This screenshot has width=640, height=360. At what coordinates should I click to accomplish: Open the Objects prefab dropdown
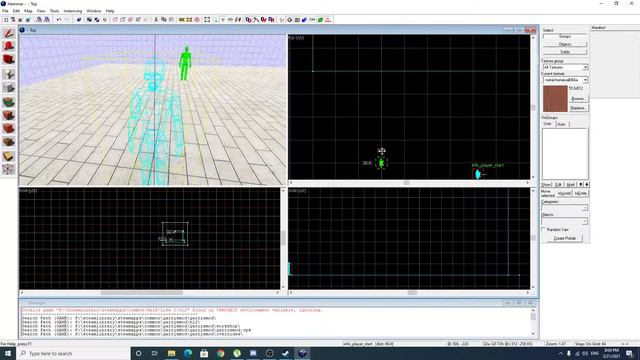(565, 221)
